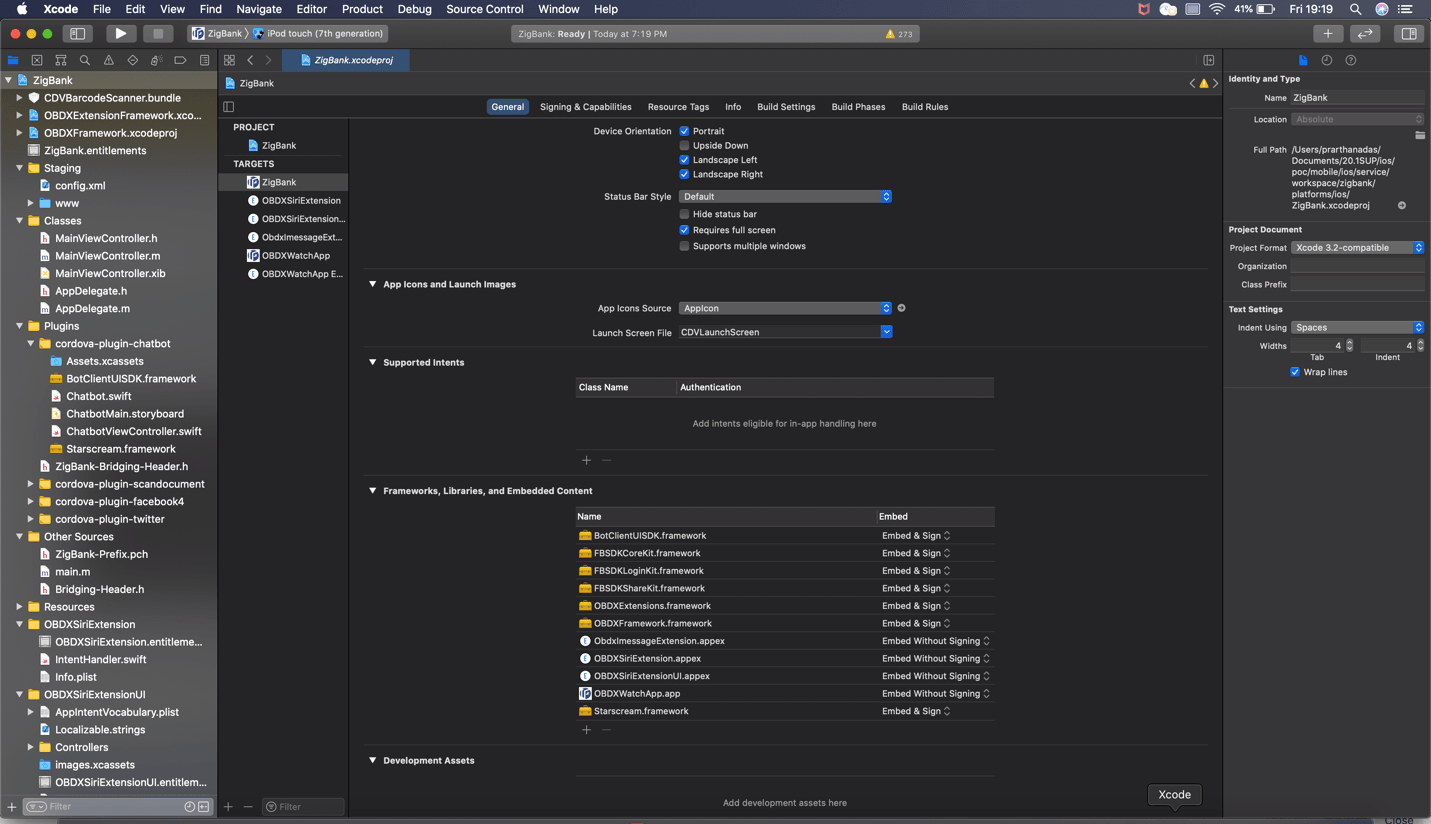This screenshot has height=824, width=1431.
Task: Click the Stop button in toolbar
Action: [157, 33]
